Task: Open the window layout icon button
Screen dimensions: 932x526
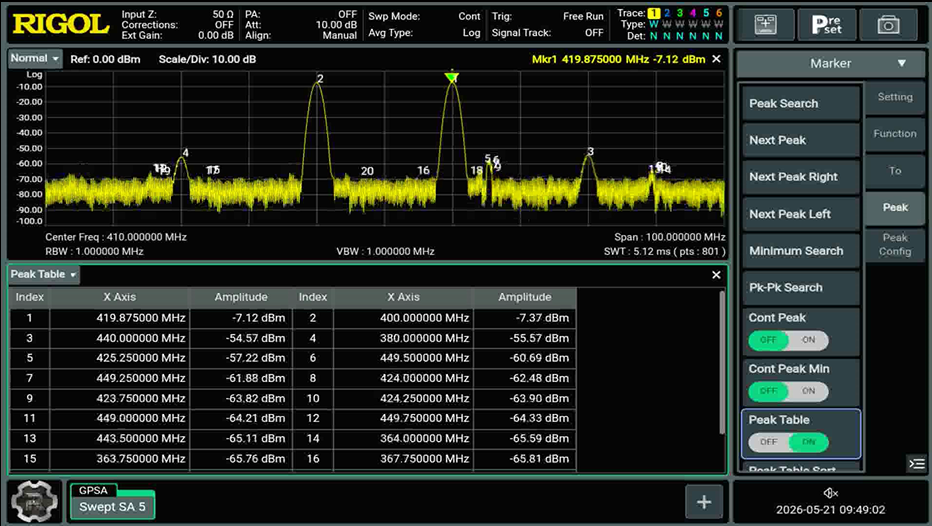Action: coord(766,24)
